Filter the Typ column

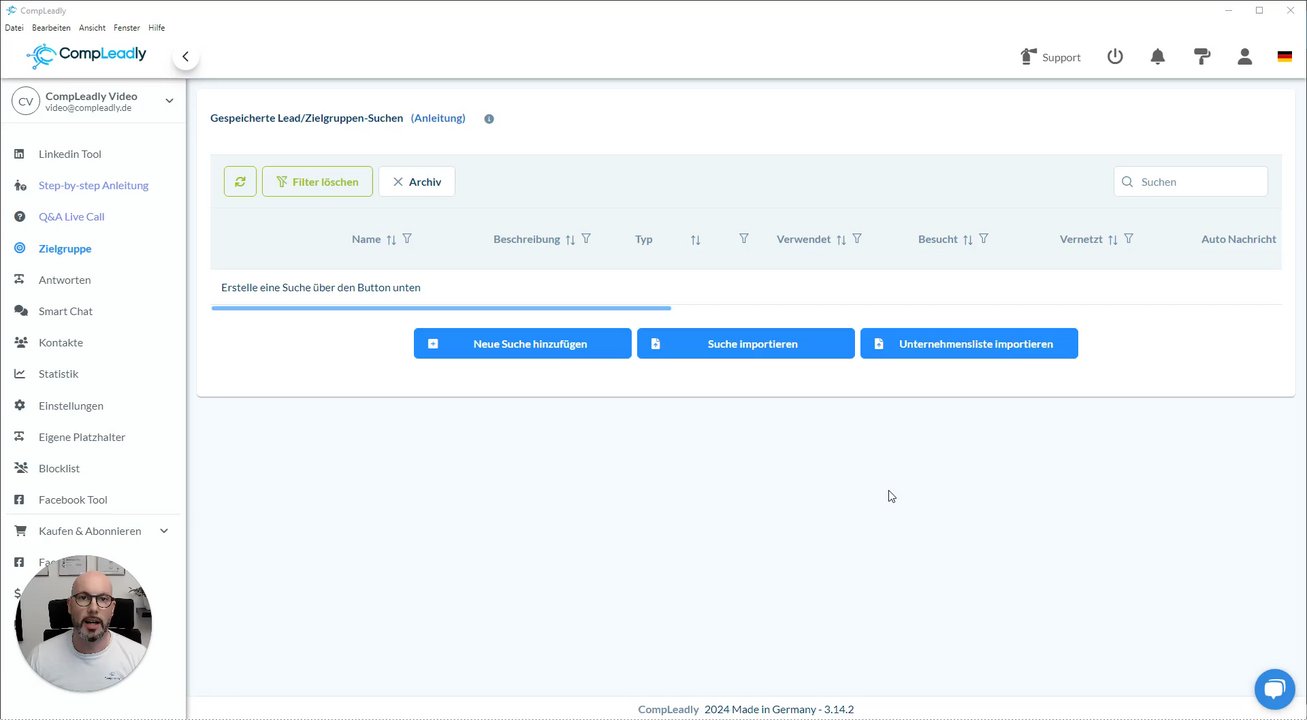pos(744,239)
